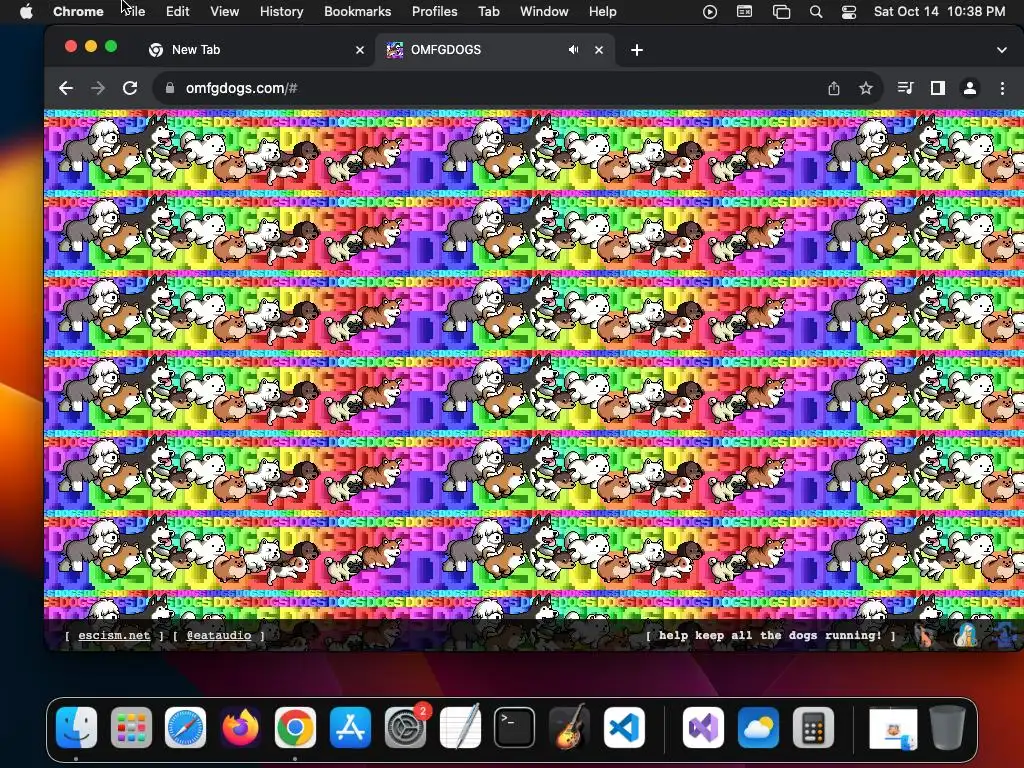
Task: Toggle the Chrome side panel
Action: (938, 88)
